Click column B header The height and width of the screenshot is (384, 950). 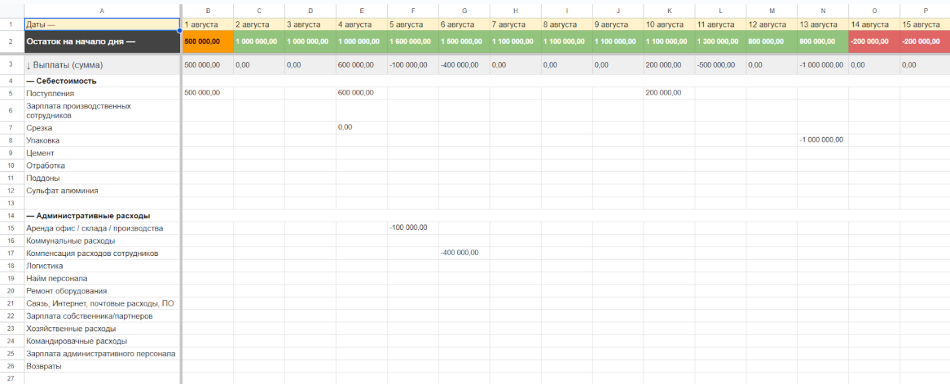click(208, 11)
